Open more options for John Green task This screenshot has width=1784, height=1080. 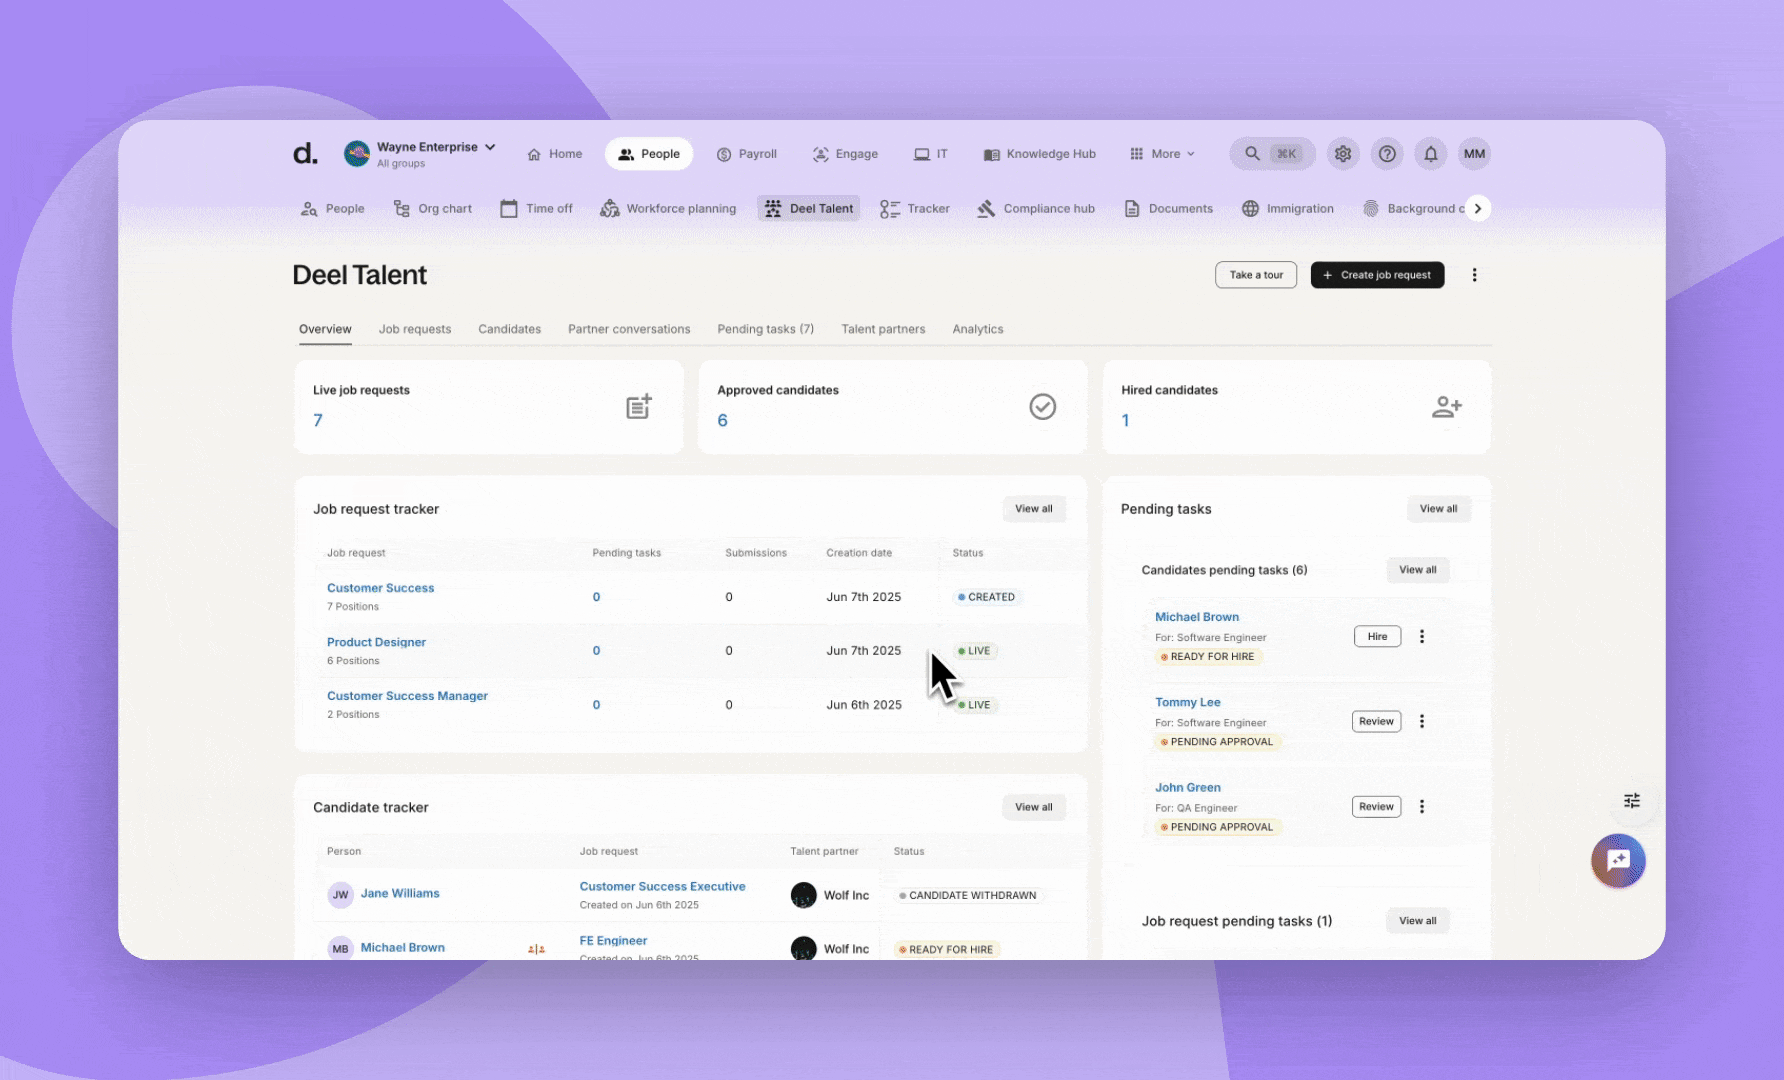tap(1421, 806)
